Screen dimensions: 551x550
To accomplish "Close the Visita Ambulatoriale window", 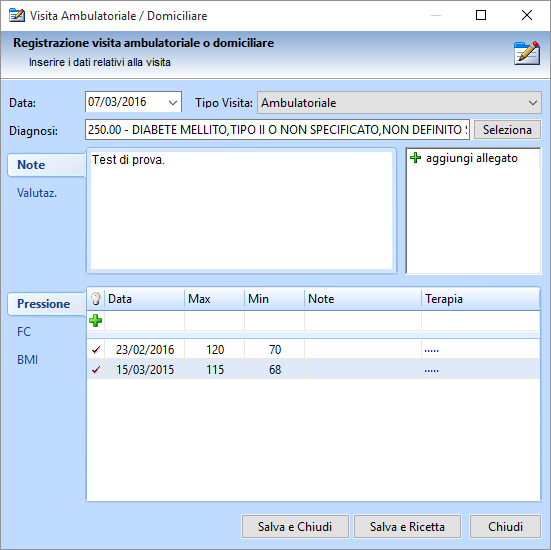I will point(527,15).
